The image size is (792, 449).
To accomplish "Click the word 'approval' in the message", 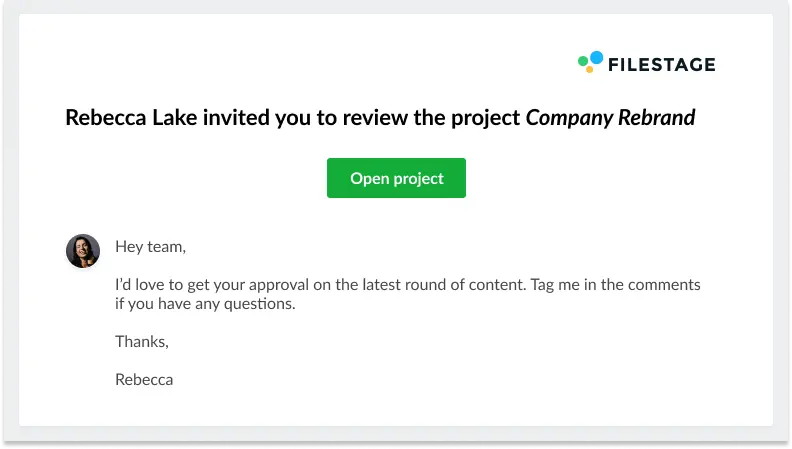I will [279, 285].
